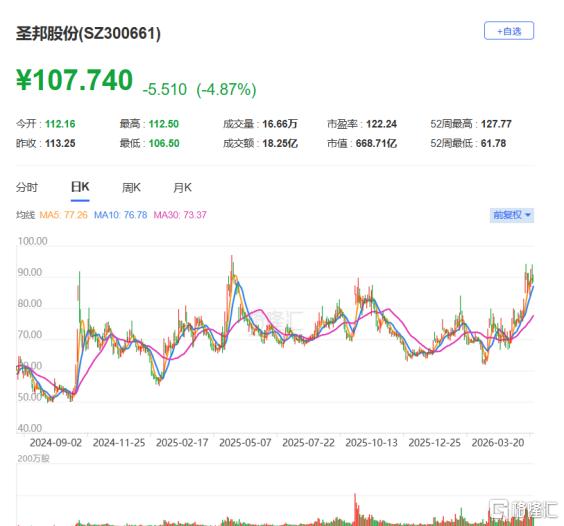Click the 200万股 volume axis label

click(x=33, y=458)
